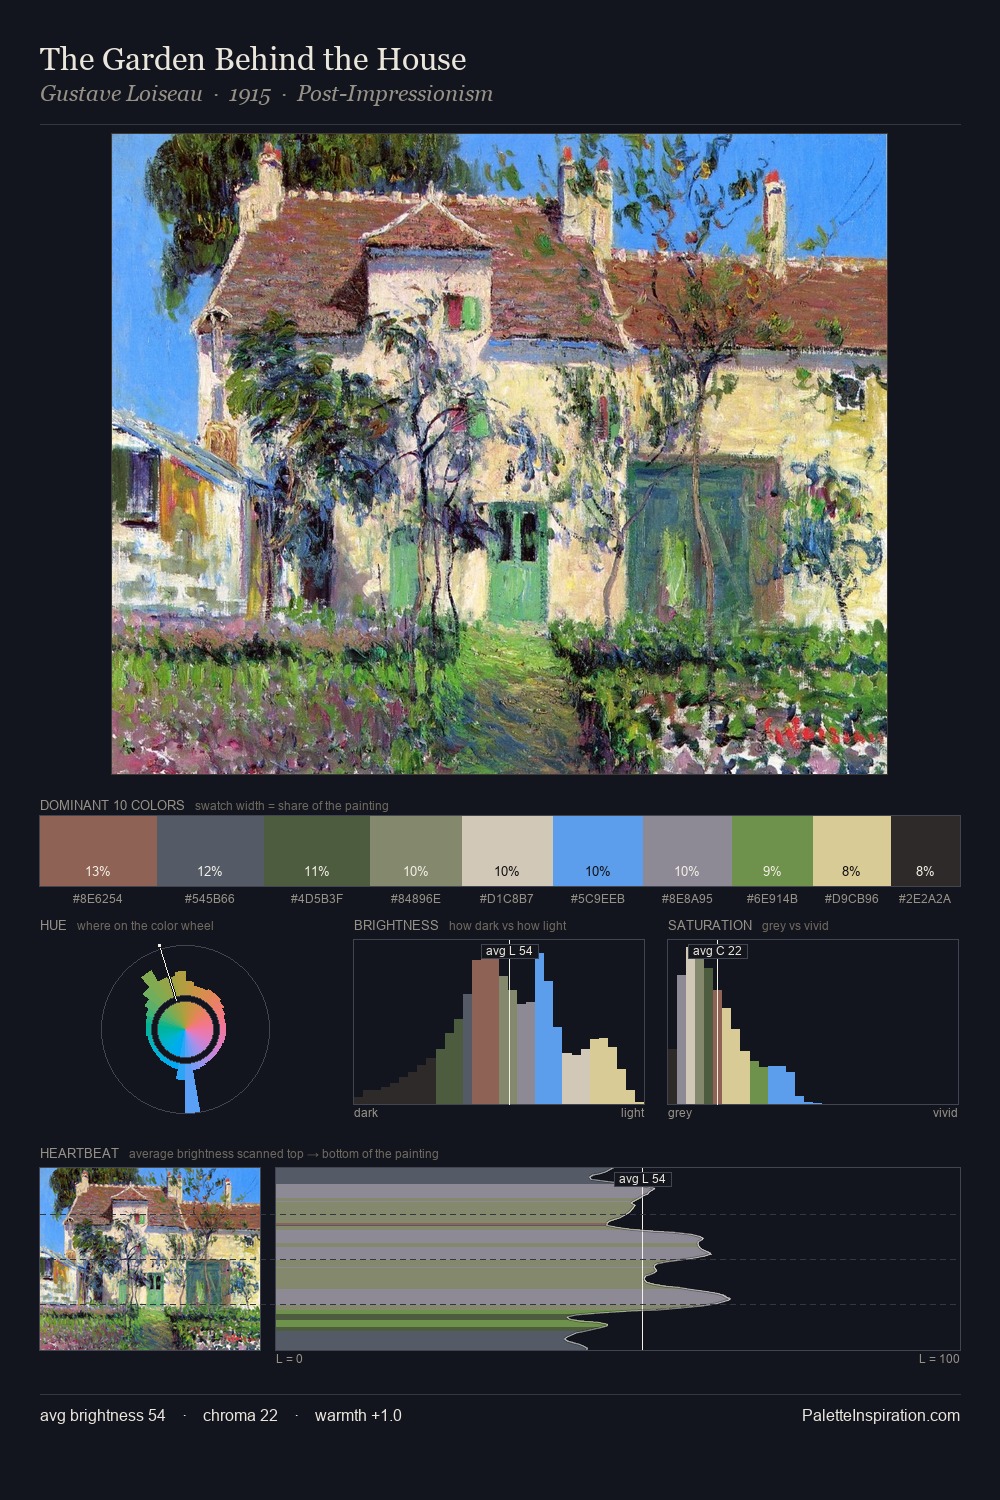Click the saturation histogram chart
This screenshot has width=1000, height=1500.
click(x=813, y=1022)
